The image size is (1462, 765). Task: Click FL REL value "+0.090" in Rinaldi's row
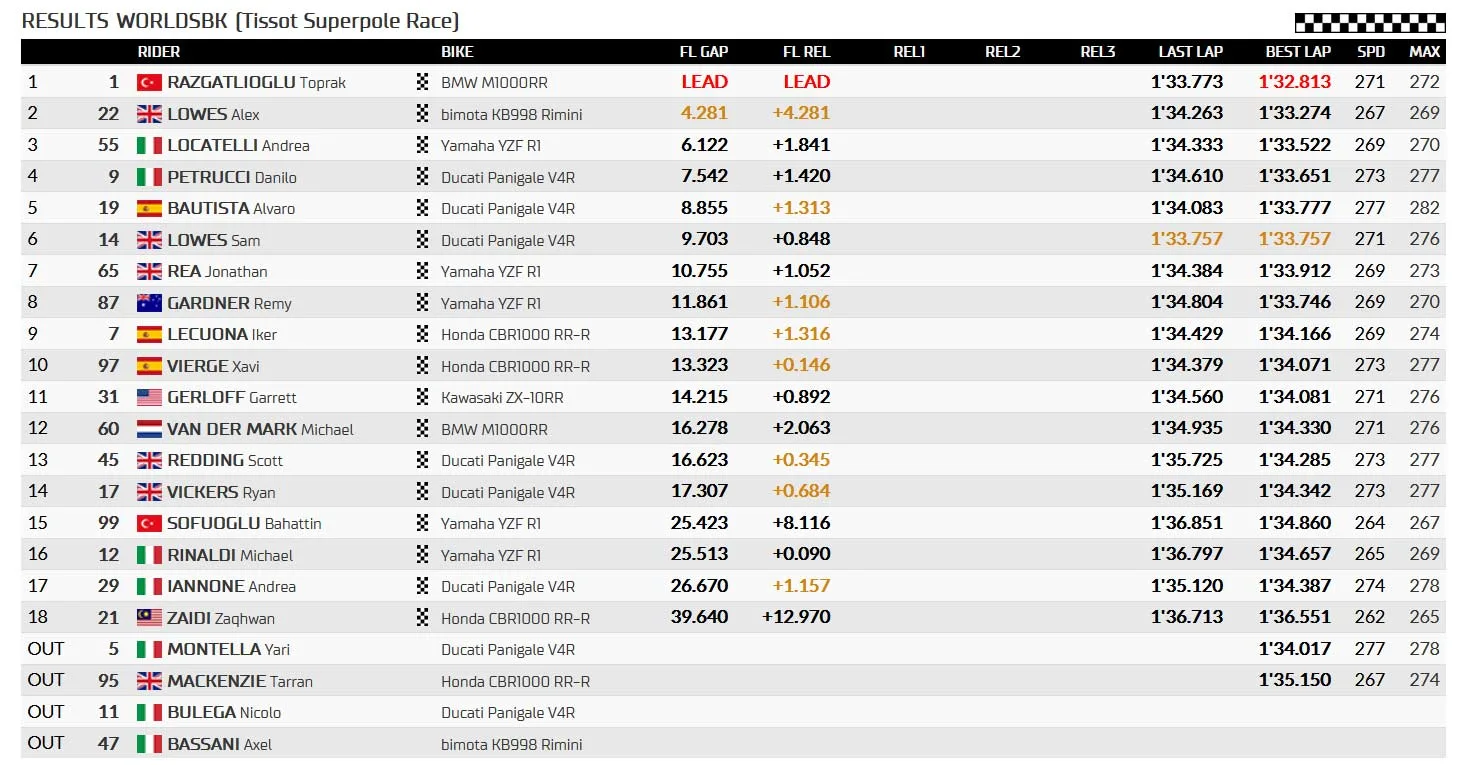tap(801, 555)
